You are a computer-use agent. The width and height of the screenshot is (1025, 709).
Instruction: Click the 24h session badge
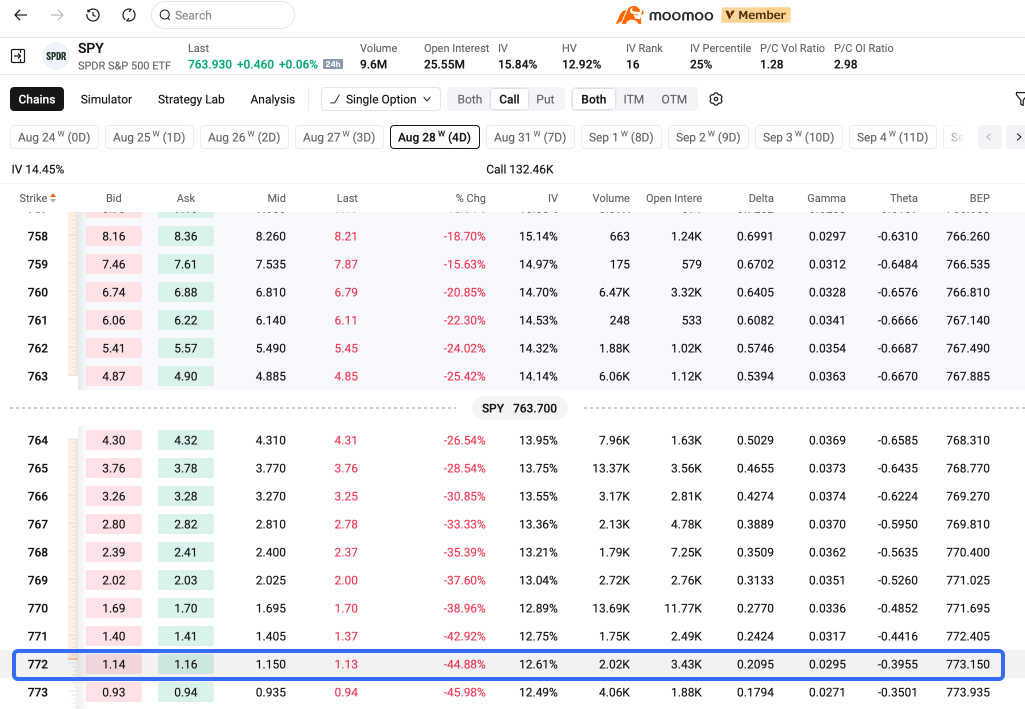point(333,64)
